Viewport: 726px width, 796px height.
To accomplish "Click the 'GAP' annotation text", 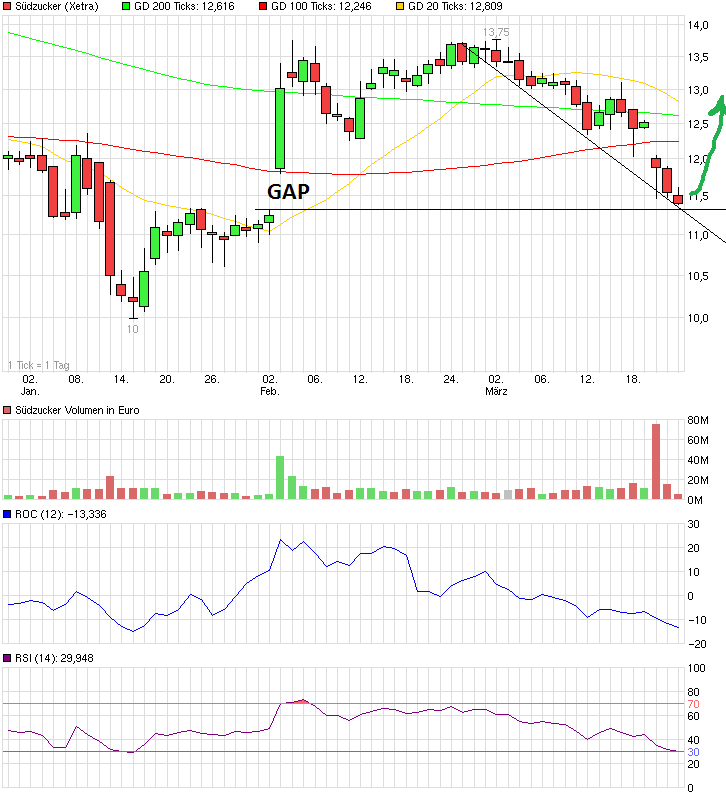I will point(288,191).
